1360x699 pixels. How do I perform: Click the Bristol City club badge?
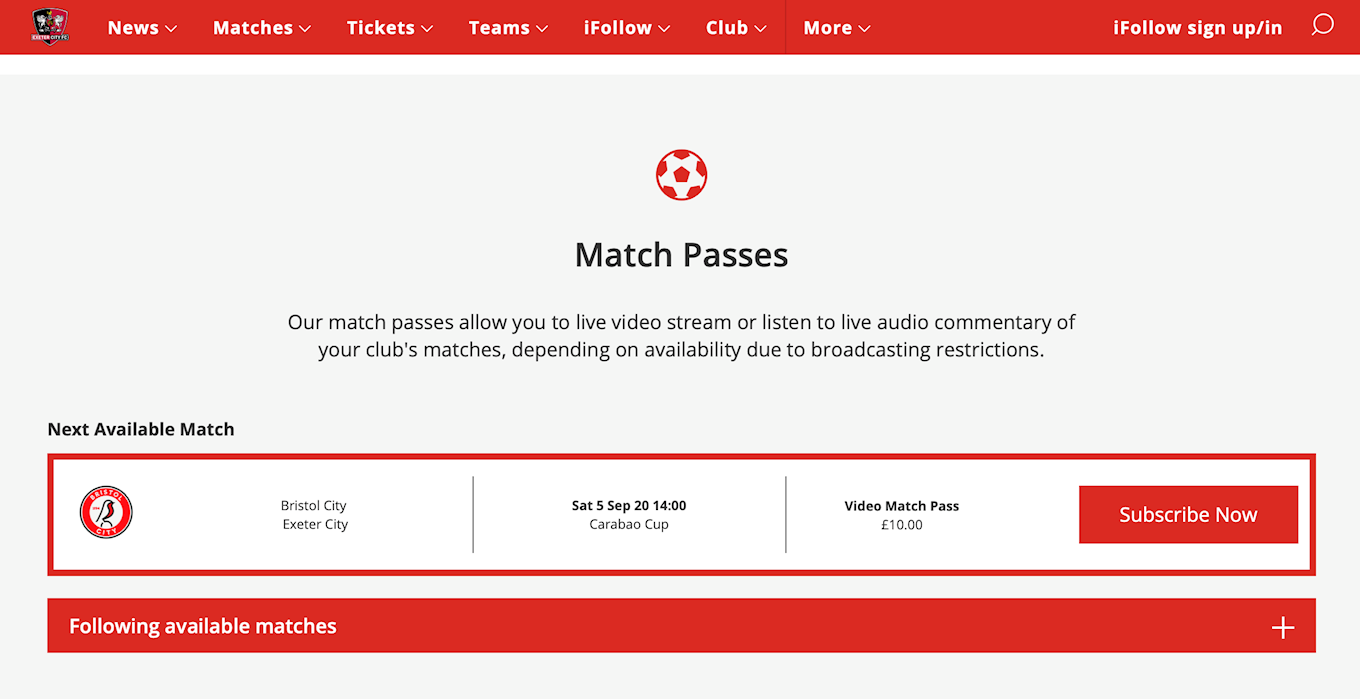tap(106, 513)
